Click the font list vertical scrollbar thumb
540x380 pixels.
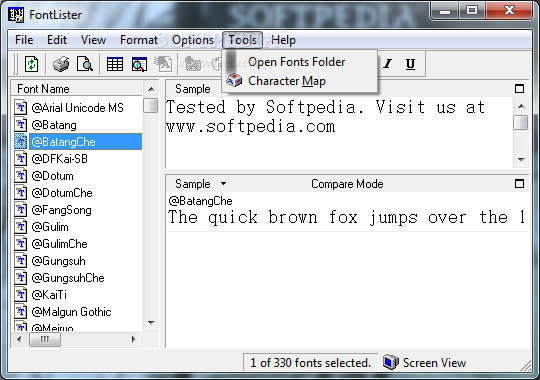pyautogui.click(x=150, y=105)
